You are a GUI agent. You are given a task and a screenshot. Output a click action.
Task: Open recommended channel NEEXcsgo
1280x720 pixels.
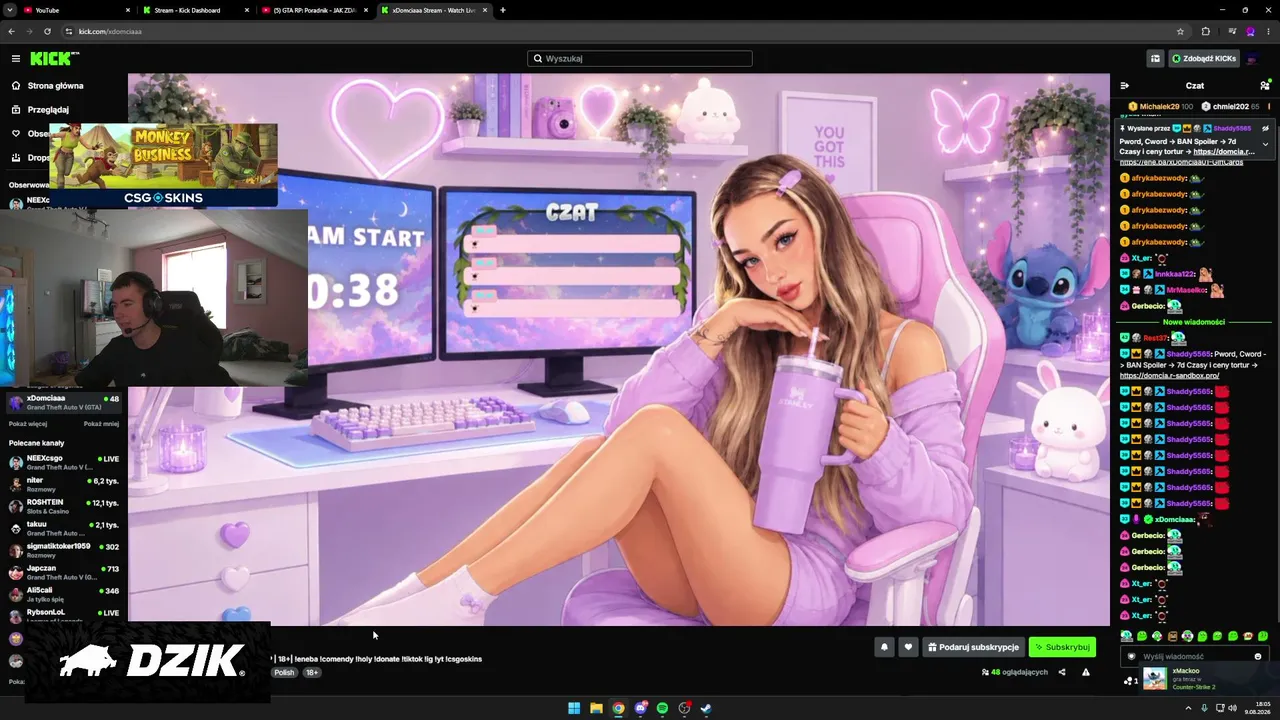(x=64, y=462)
